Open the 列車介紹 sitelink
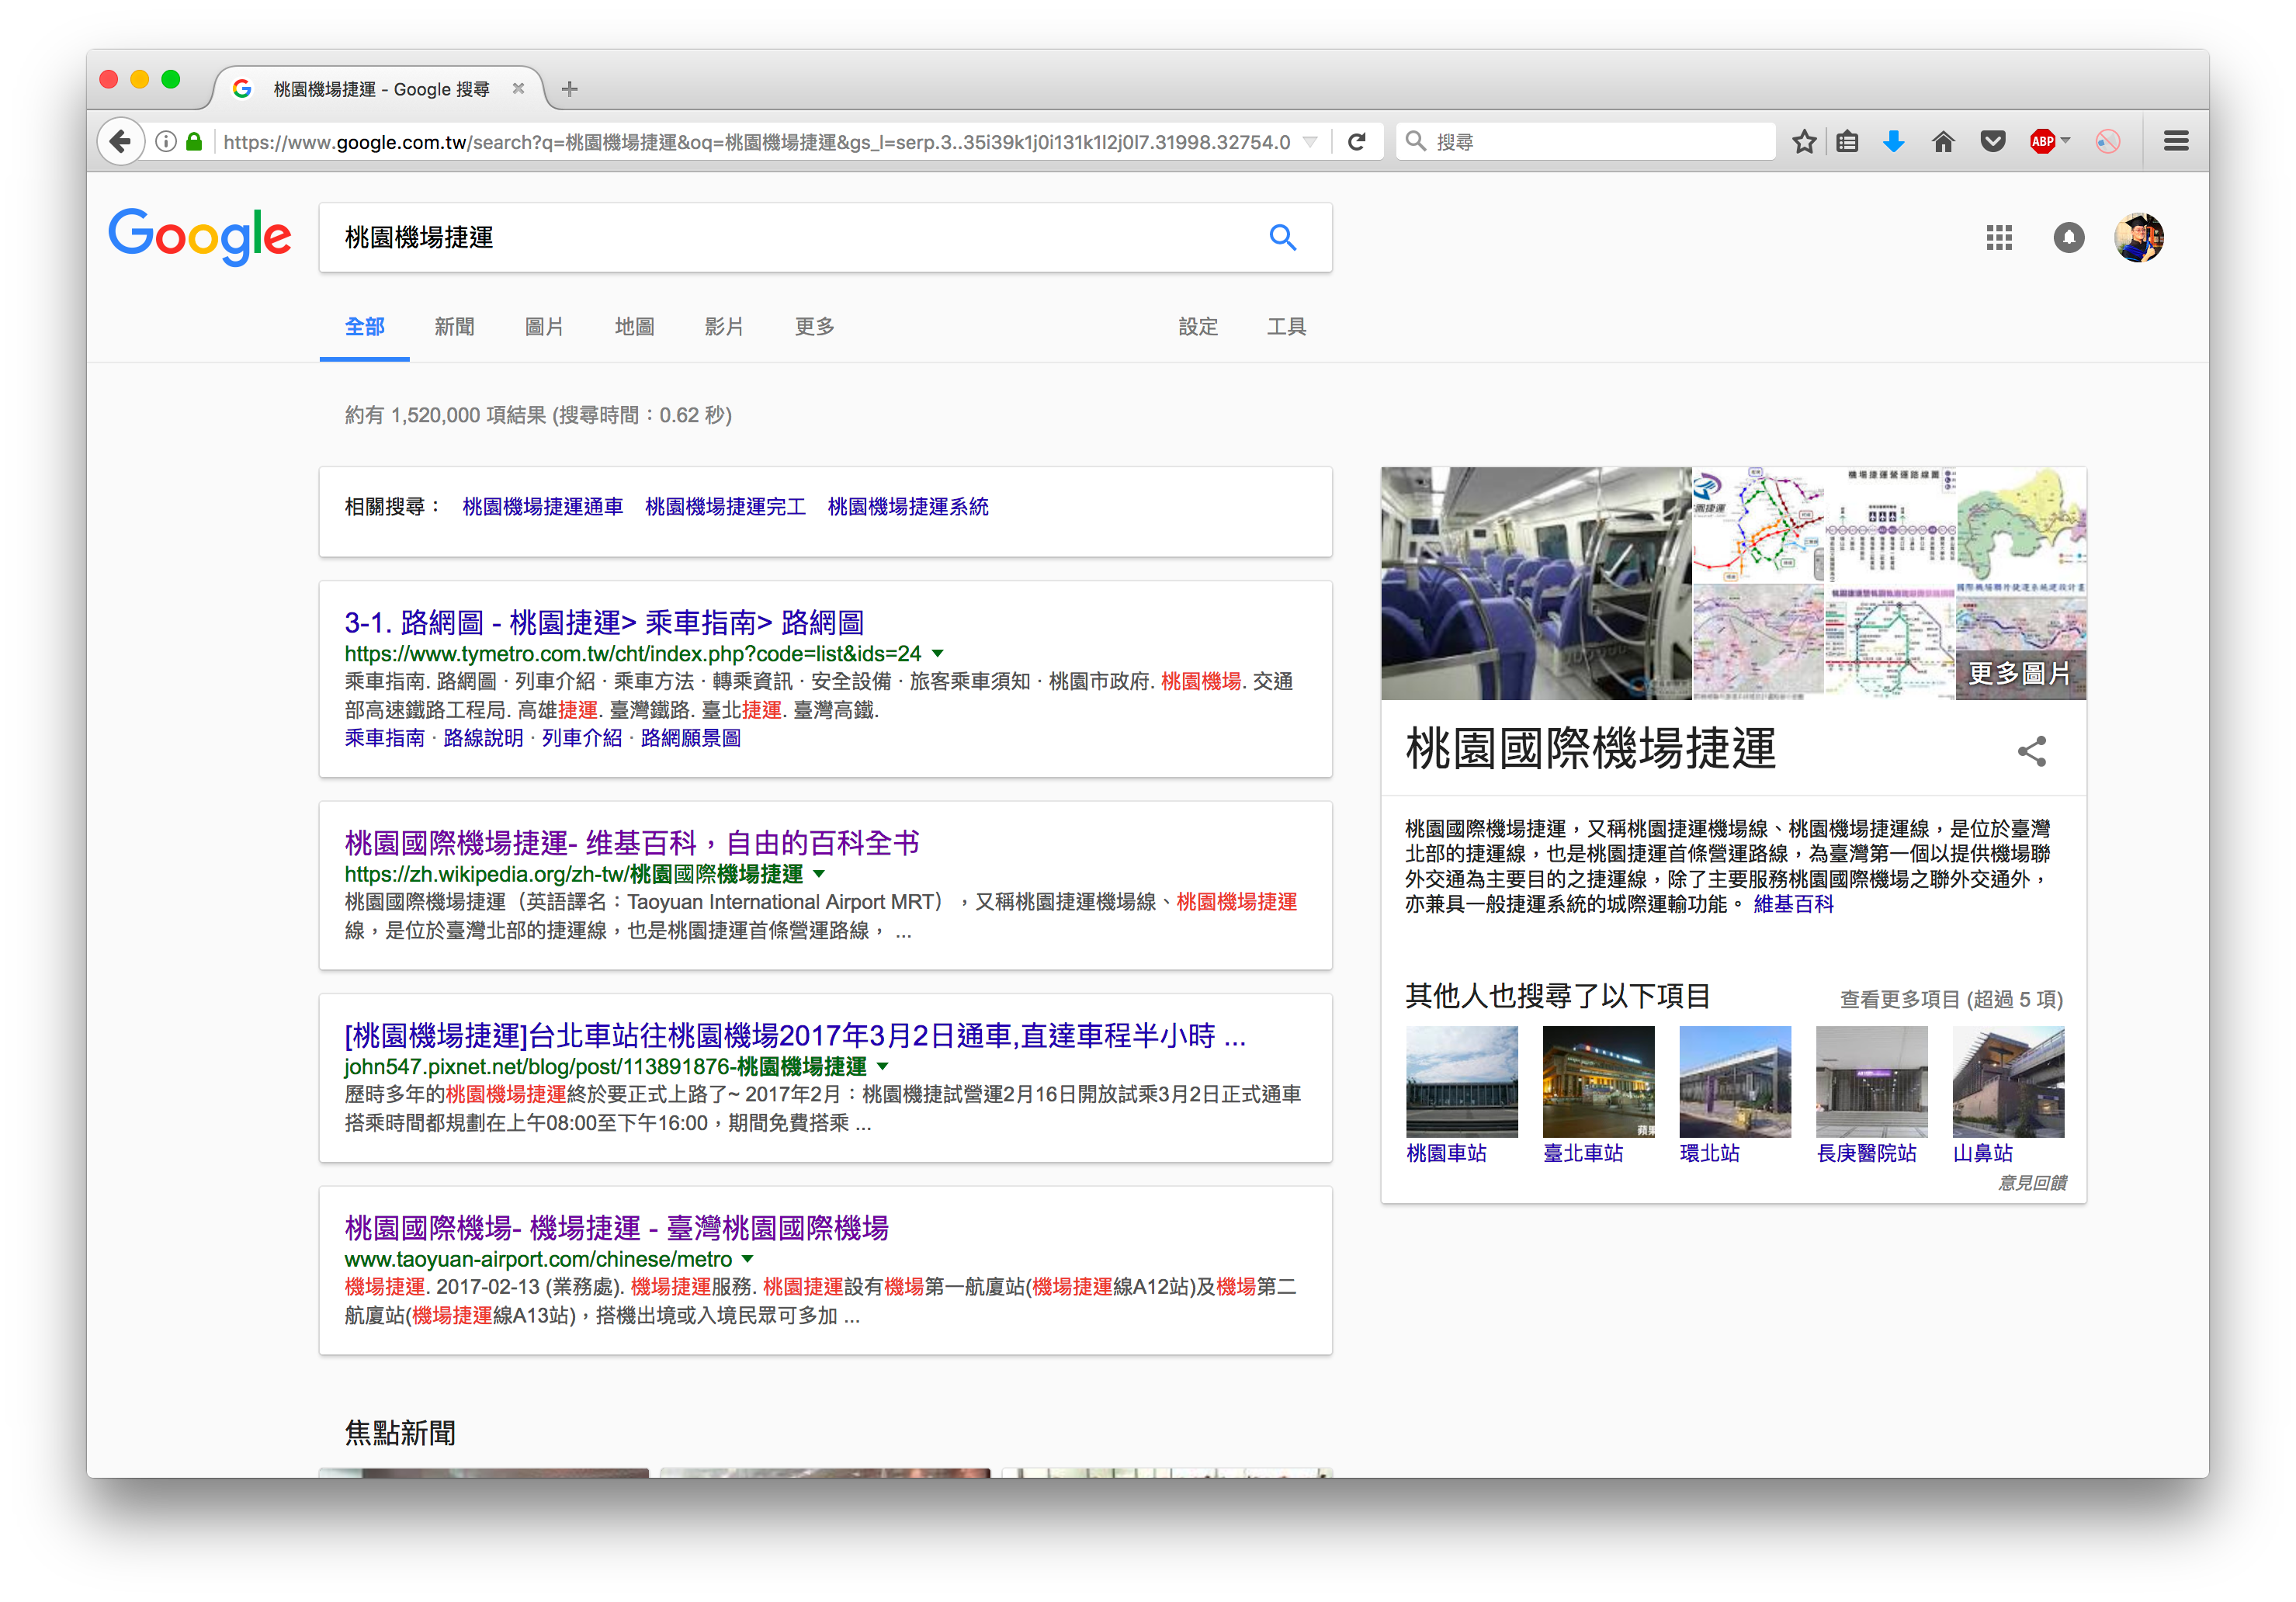2296x1602 pixels. (582, 738)
